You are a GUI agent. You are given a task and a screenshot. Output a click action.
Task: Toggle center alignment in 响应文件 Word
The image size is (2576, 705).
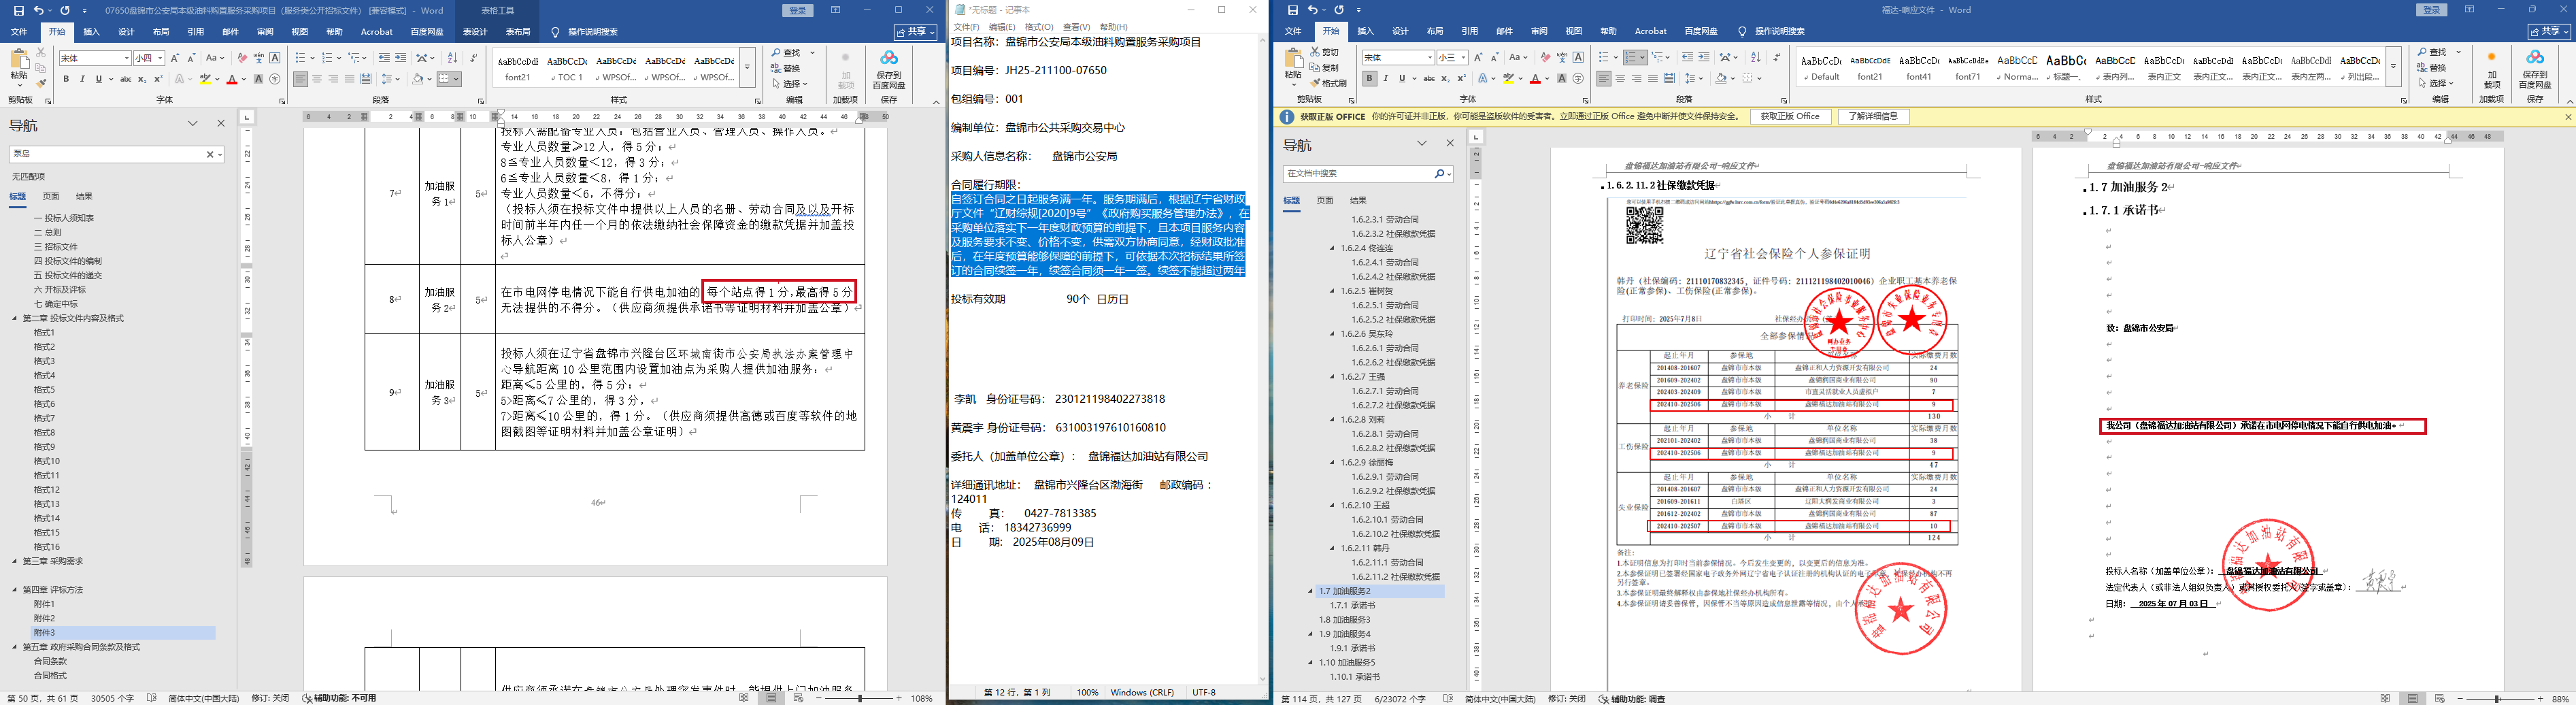pos(1620,78)
